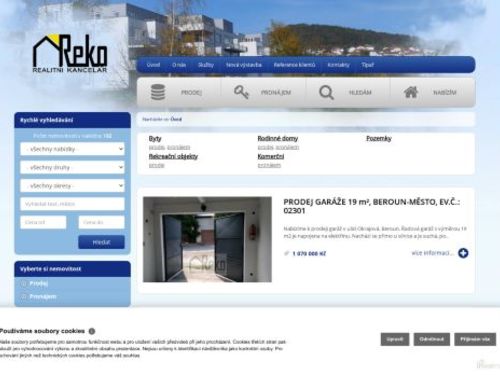Select Prodej in Vyberte si nemovitost panel
This screenshot has height=375, width=500.
(x=39, y=284)
